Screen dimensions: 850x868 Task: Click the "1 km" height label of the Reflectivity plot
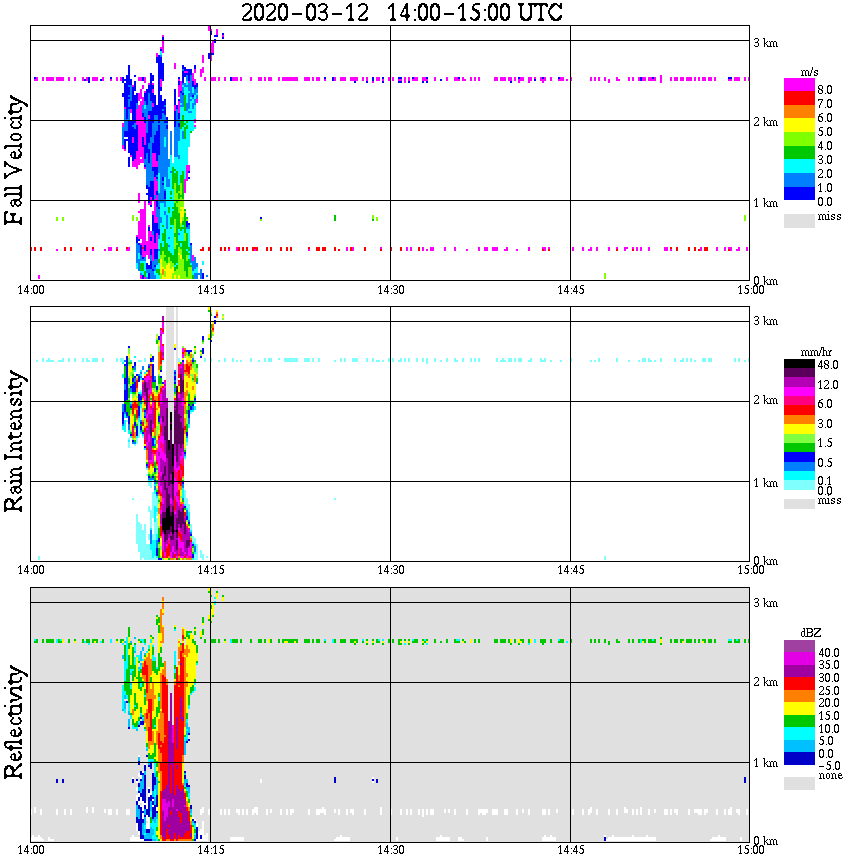click(x=765, y=763)
